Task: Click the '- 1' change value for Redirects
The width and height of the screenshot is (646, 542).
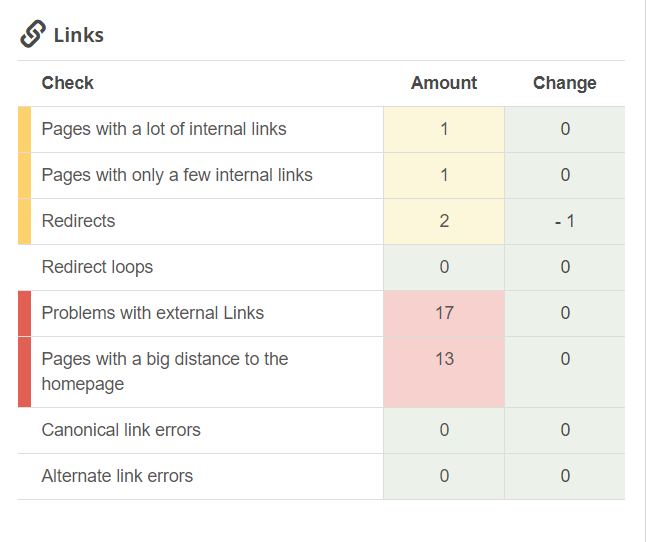Action: point(564,221)
